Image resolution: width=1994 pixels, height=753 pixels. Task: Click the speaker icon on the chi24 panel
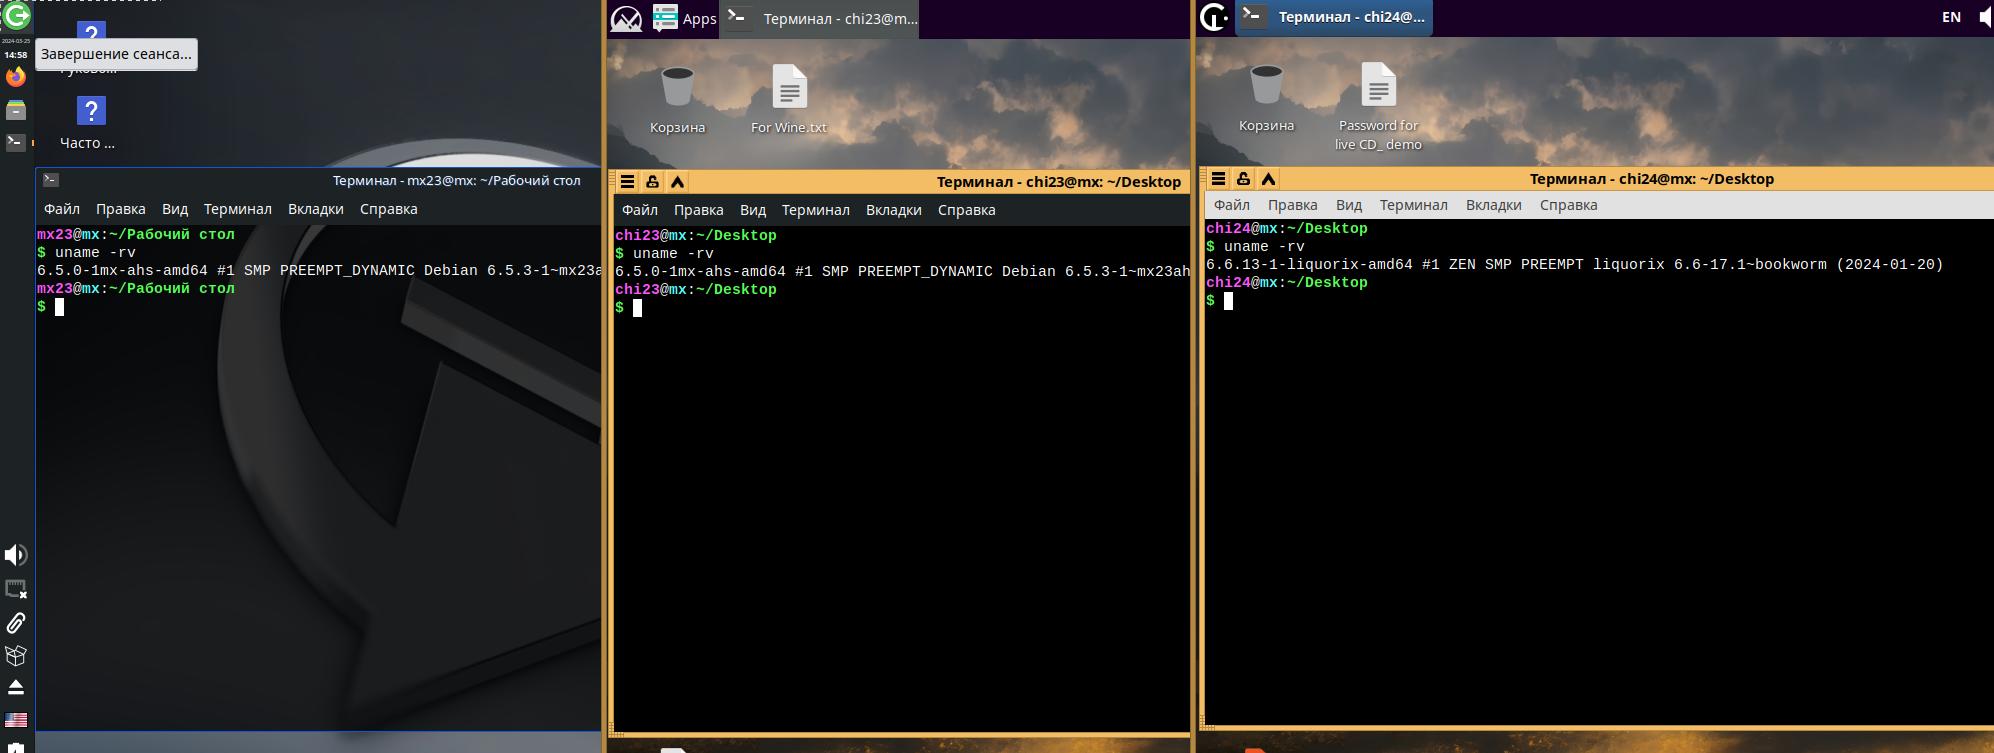(1985, 17)
